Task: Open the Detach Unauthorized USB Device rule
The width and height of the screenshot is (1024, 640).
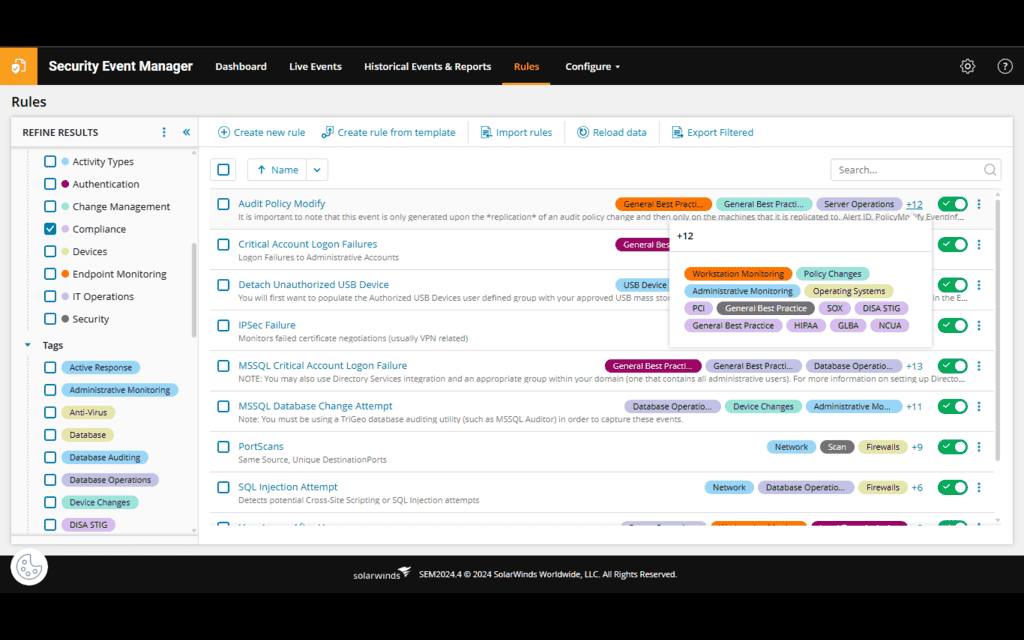Action: pyautogui.click(x=313, y=285)
